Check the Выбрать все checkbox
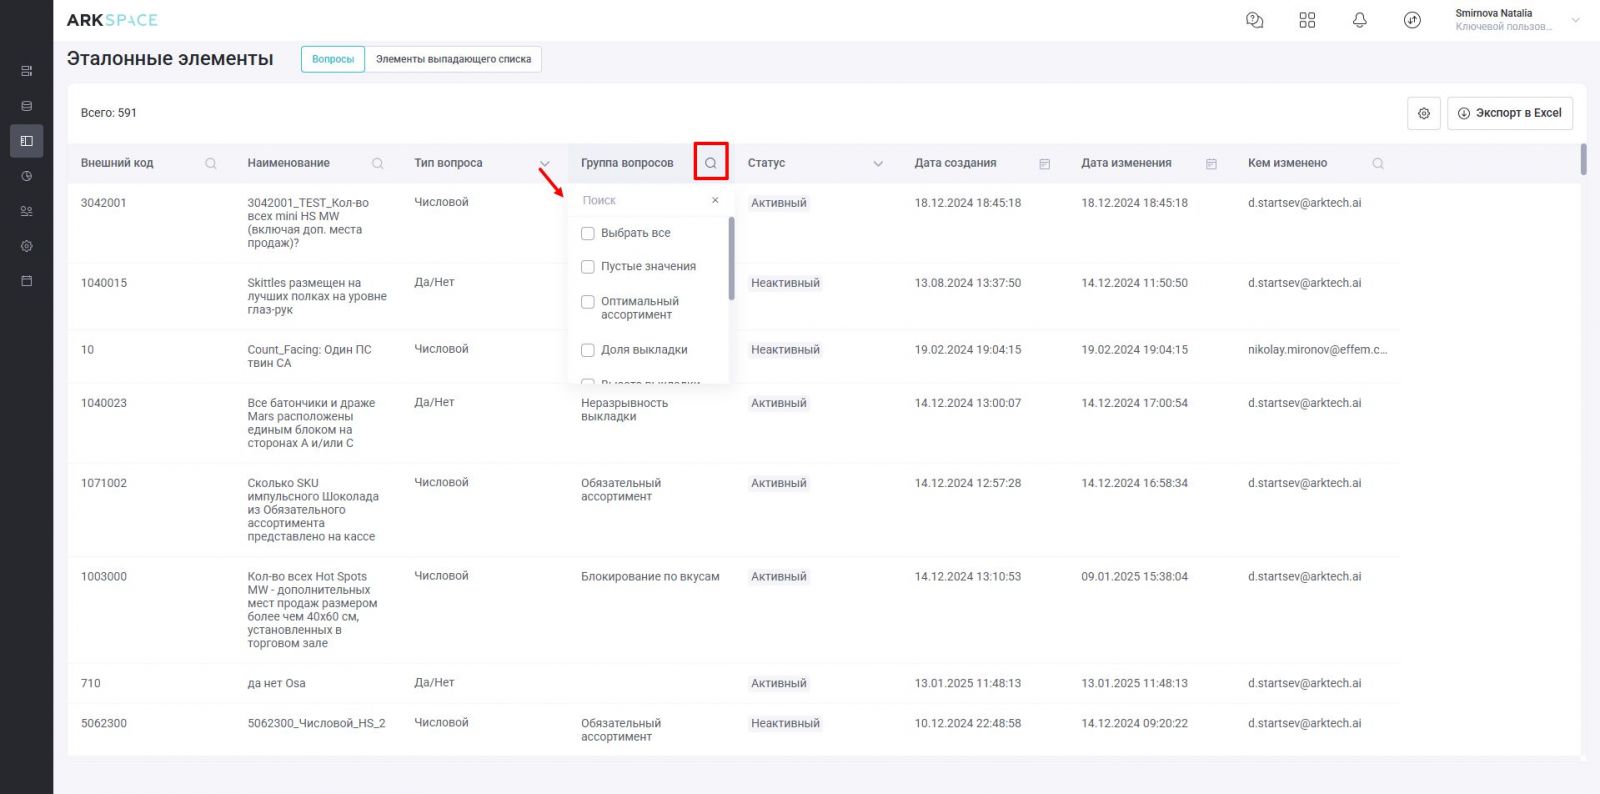This screenshot has width=1600, height=794. (588, 233)
